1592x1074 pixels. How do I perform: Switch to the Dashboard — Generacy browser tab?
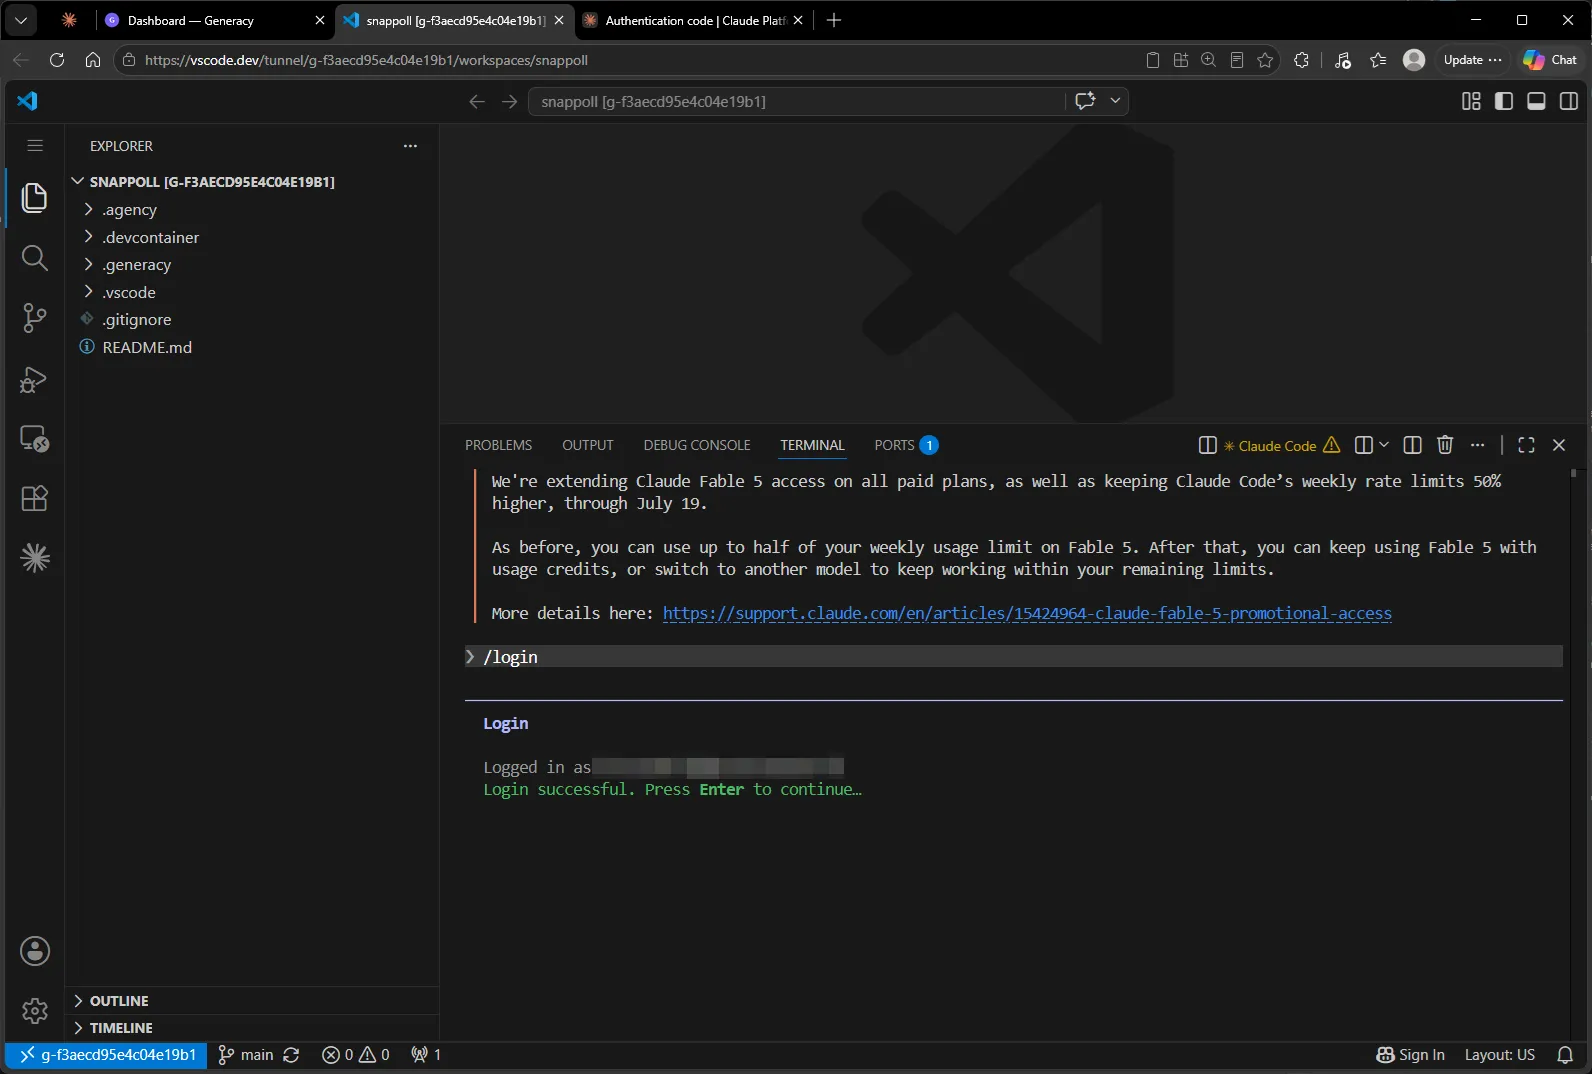coord(214,20)
